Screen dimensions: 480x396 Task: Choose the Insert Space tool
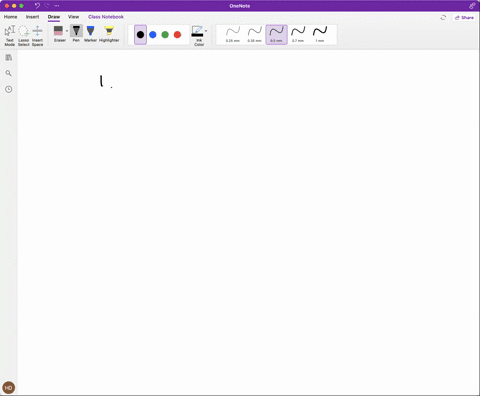pos(37,35)
